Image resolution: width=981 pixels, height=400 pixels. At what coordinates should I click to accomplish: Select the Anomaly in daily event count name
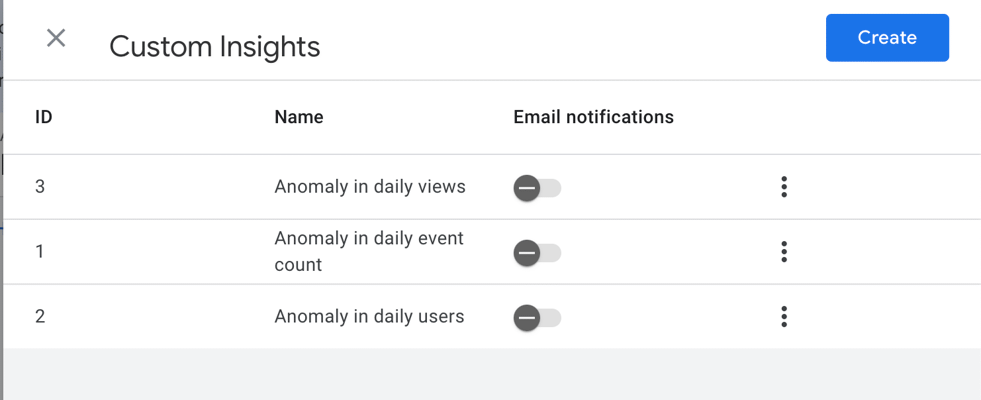[x=369, y=252]
